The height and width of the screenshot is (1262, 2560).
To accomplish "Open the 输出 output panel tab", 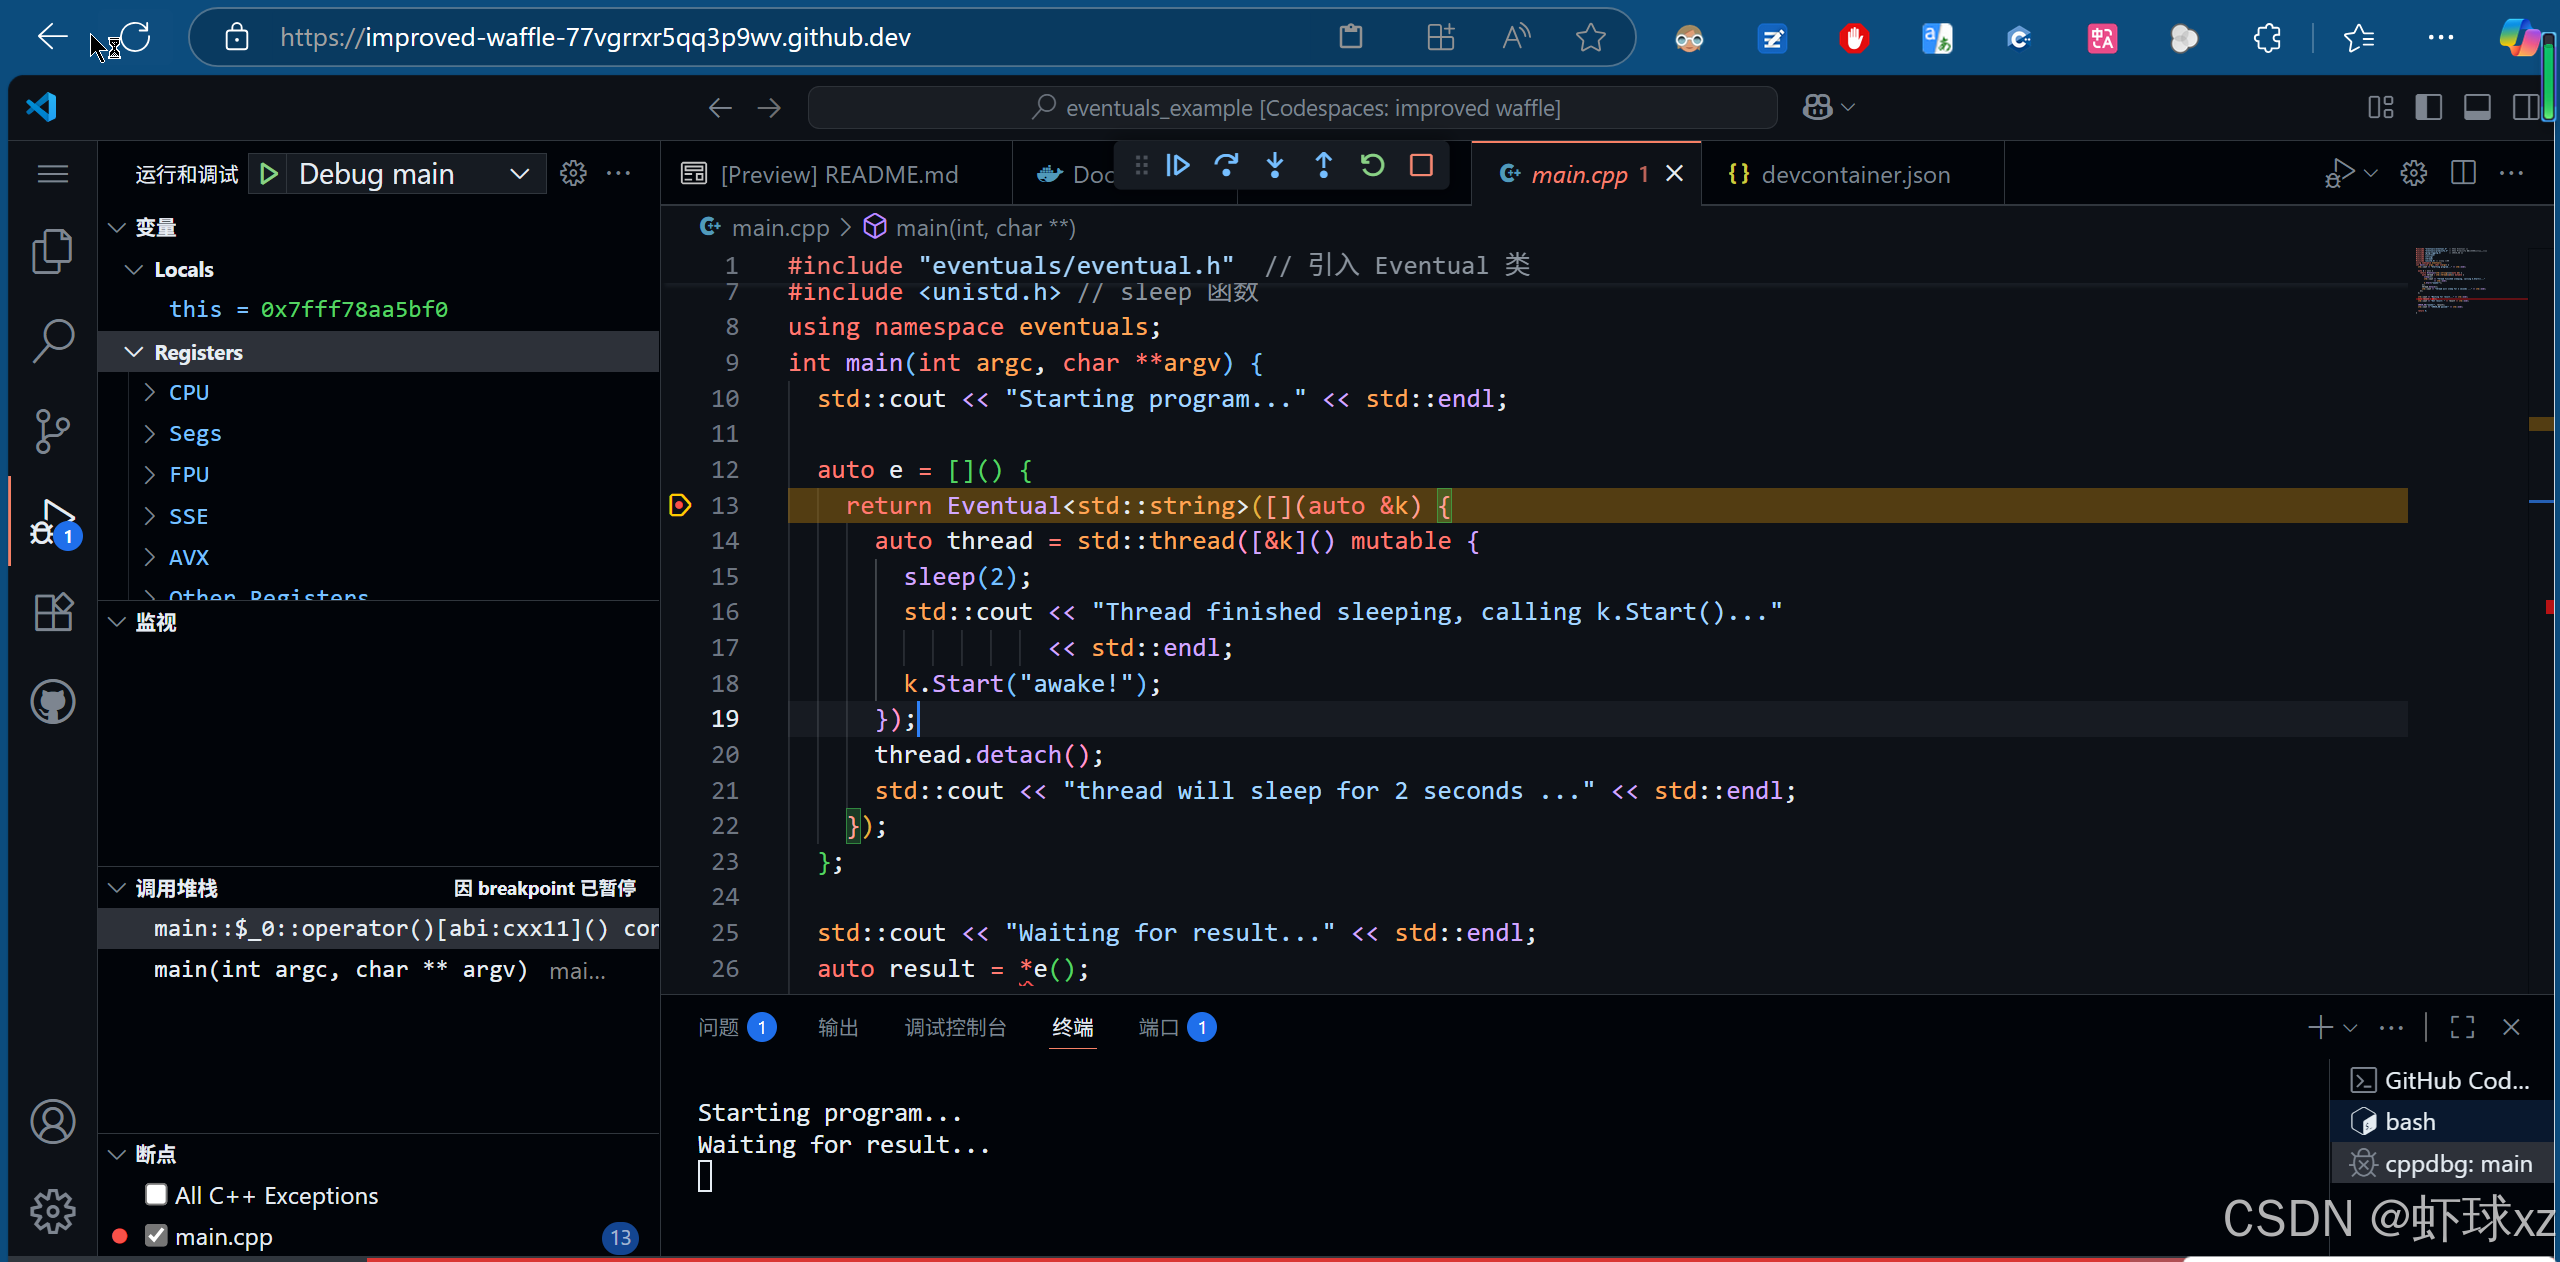I will pyautogui.click(x=838, y=1027).
